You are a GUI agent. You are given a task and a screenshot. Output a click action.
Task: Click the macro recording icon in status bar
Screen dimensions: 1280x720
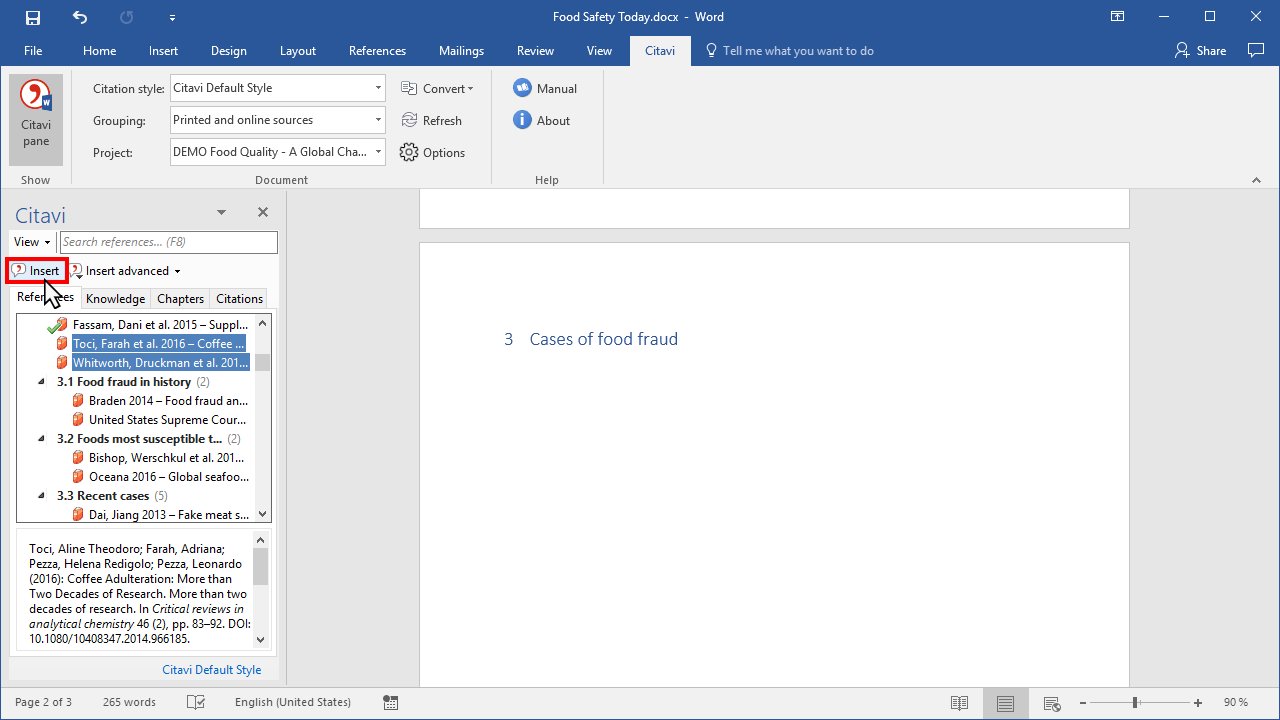tap(390, 703)
